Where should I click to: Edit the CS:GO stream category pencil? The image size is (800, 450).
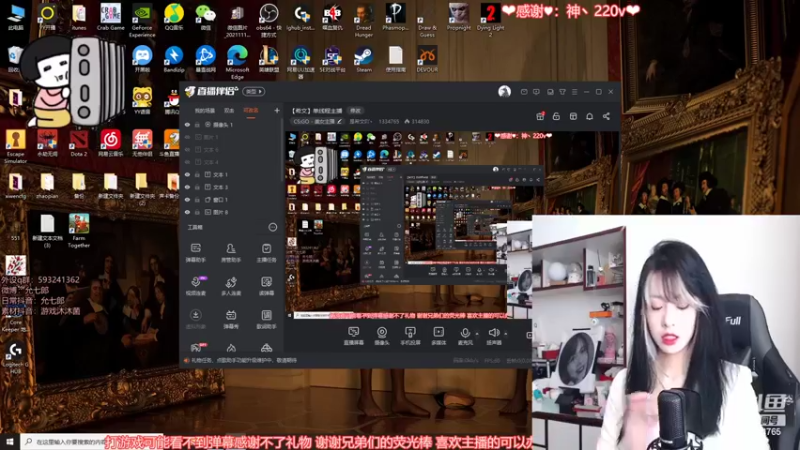[339, 121]
